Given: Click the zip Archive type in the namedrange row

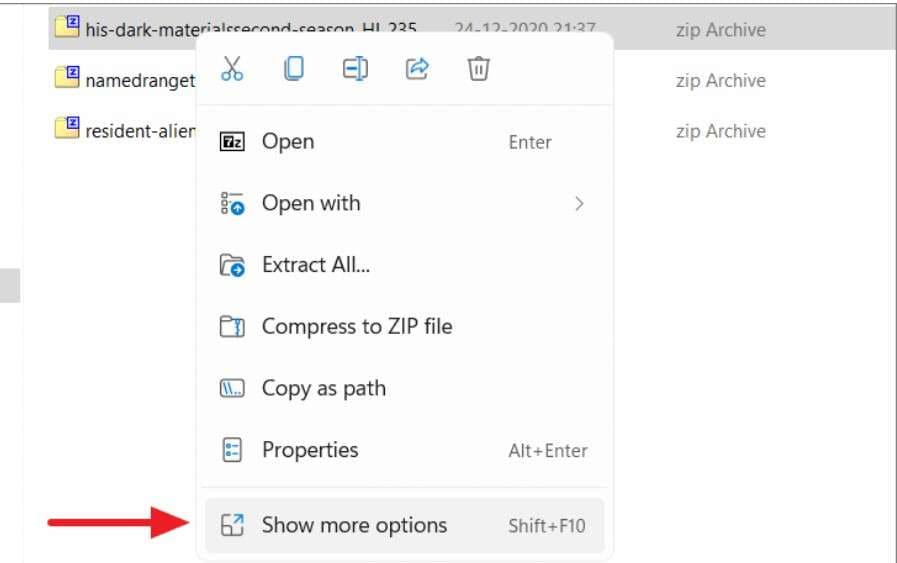Looking at the screenshot, I should pos(720,80).
